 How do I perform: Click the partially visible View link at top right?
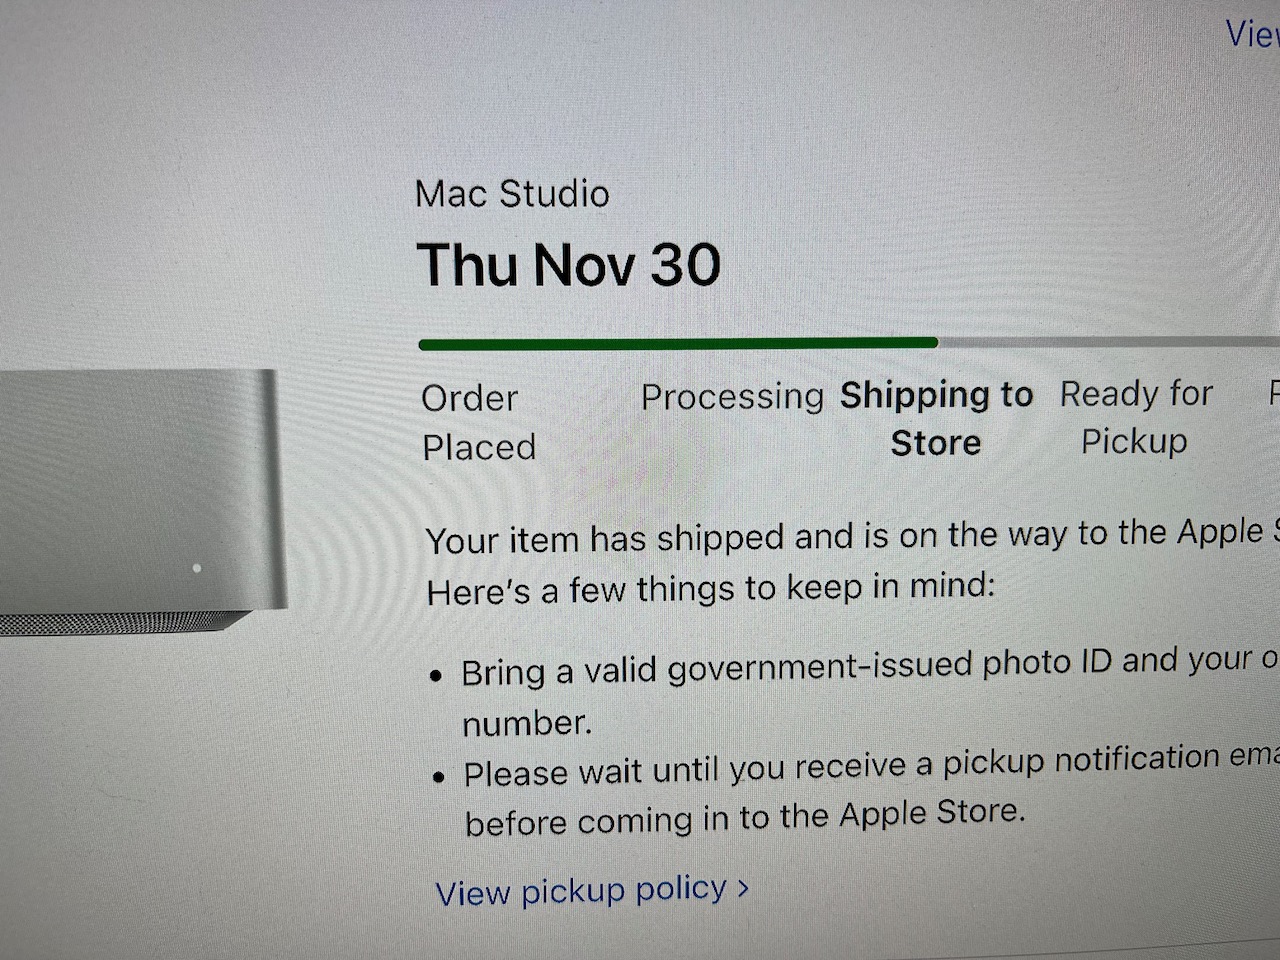point(1252,35)
